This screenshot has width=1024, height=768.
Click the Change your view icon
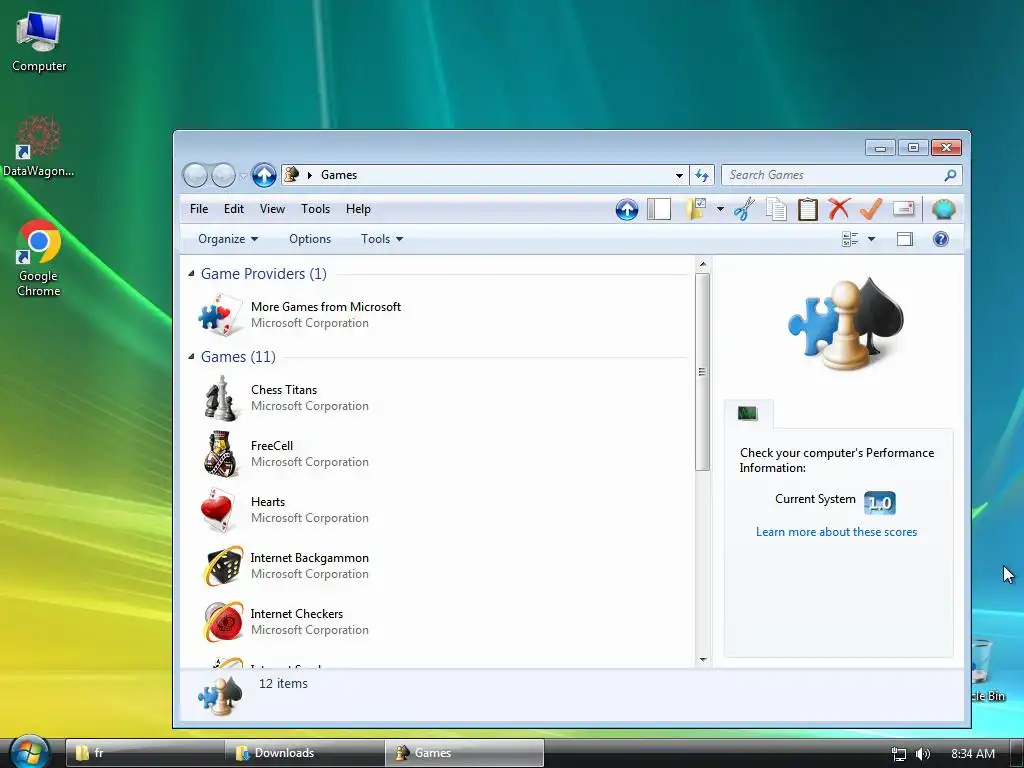pos(850,239)
